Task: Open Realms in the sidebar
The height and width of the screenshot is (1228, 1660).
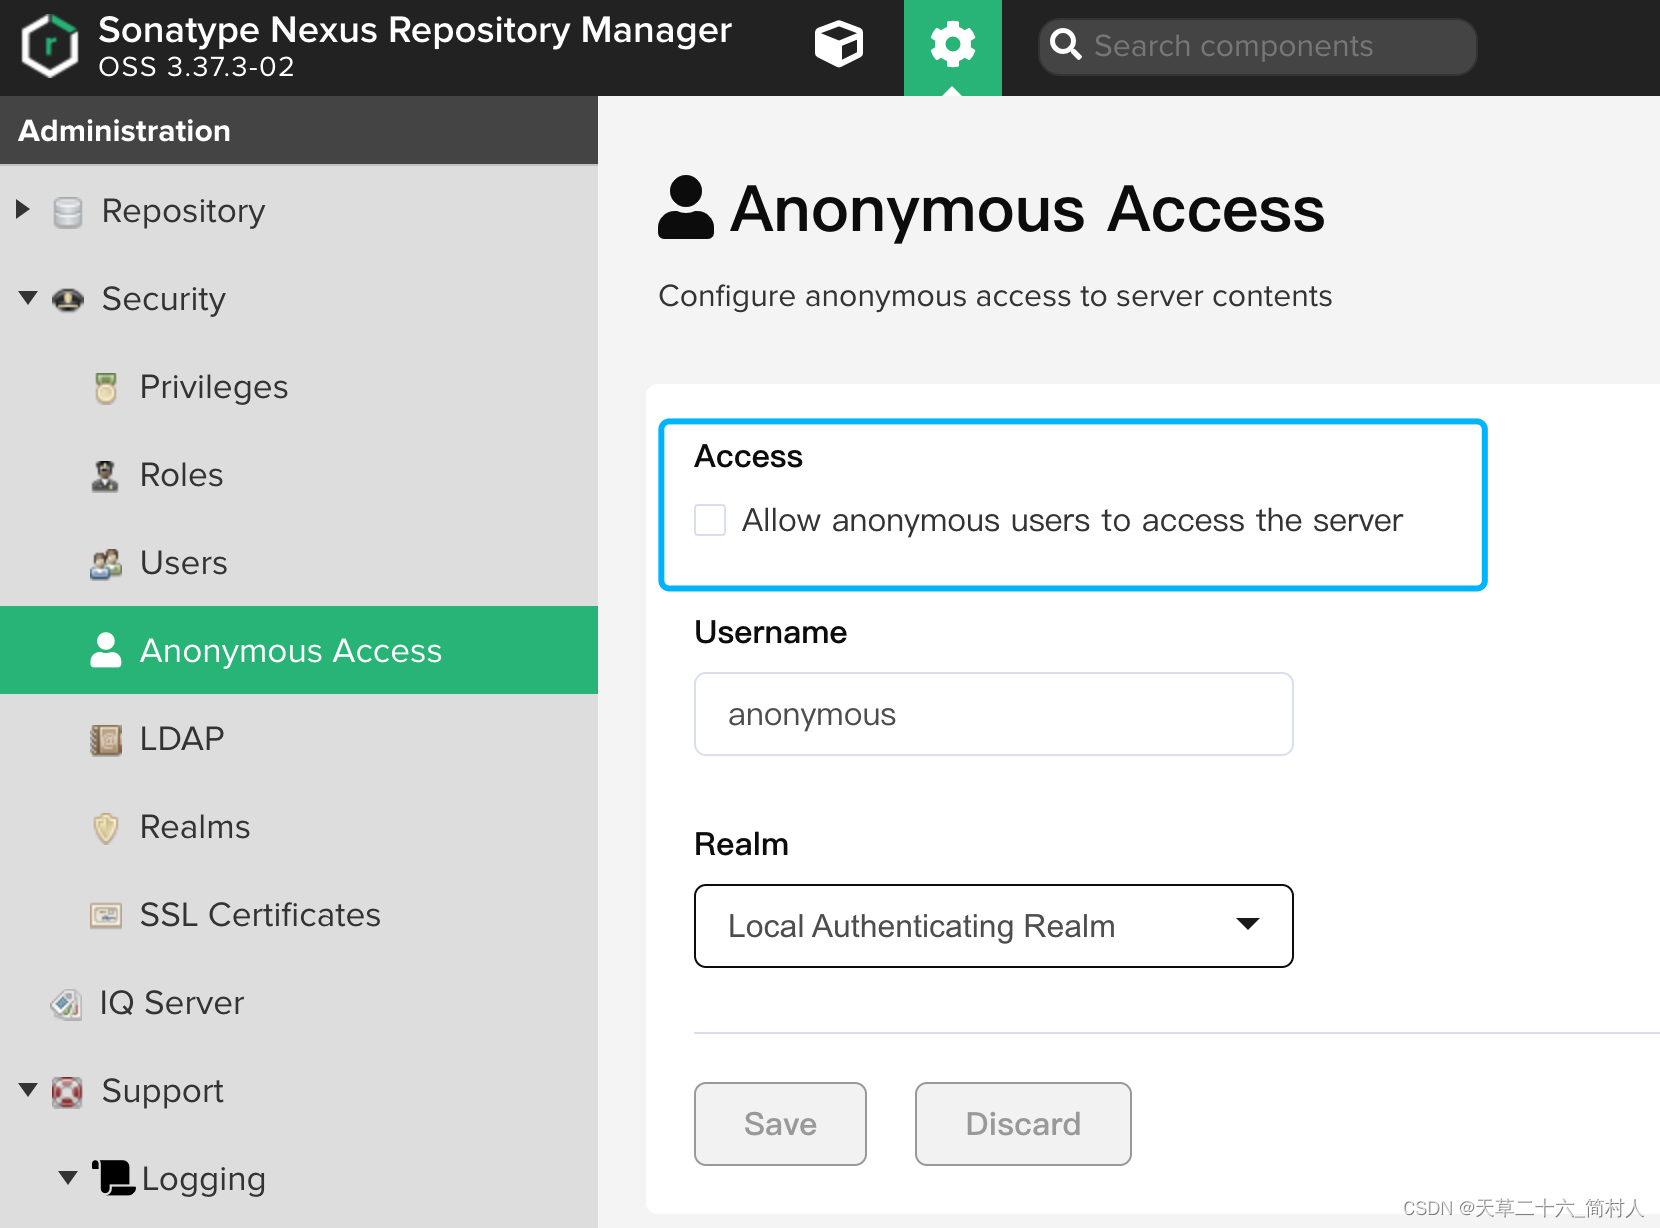Action: 195,827
